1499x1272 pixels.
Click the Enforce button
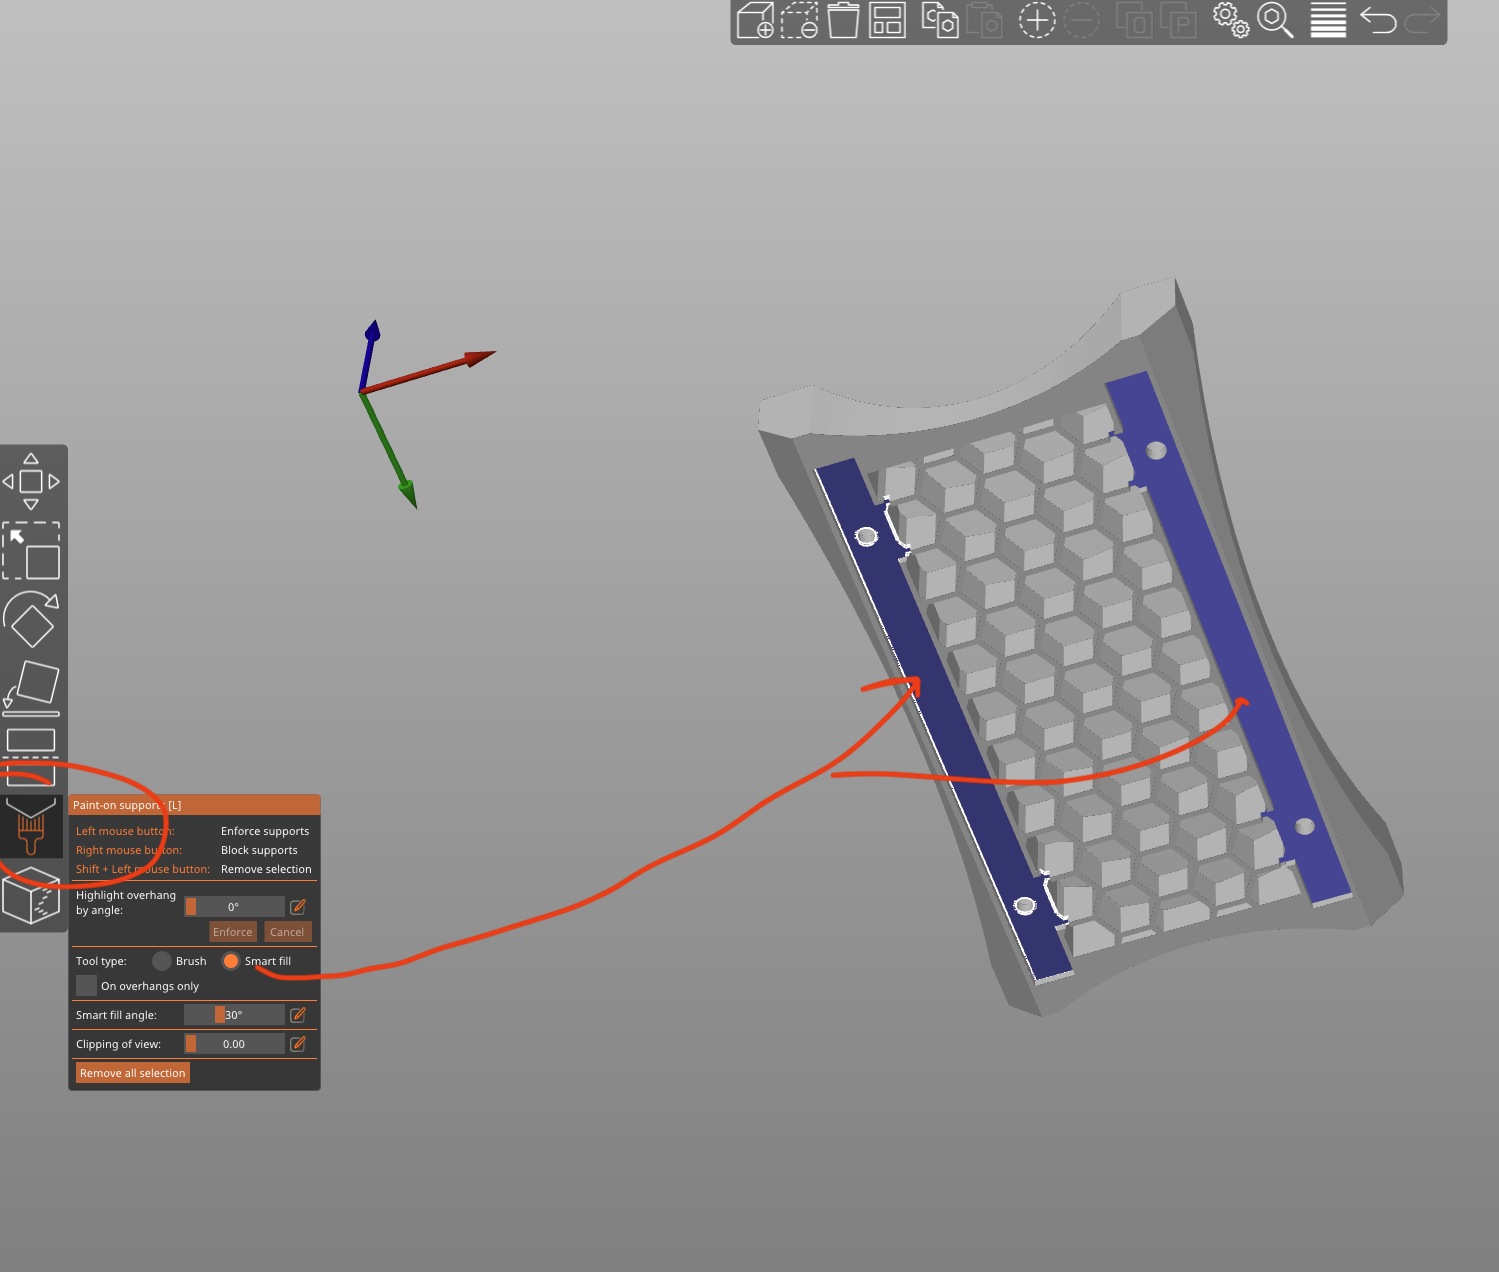click(233, 932)
